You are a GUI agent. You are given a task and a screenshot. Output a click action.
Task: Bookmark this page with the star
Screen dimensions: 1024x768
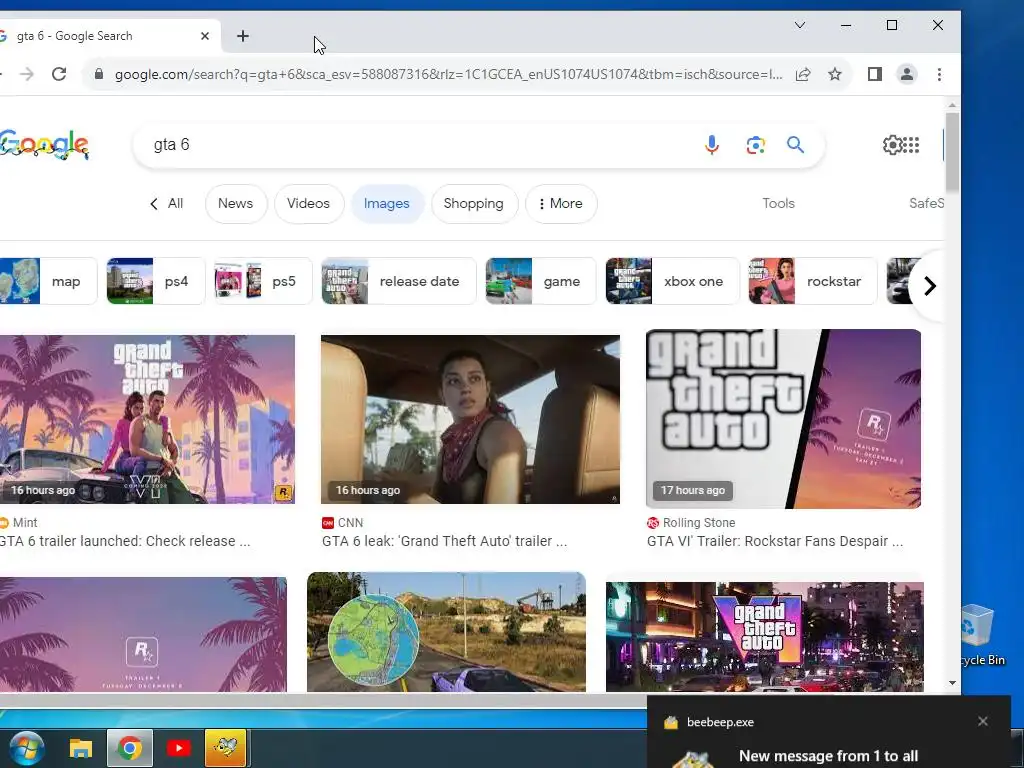(x=835, y=74)
